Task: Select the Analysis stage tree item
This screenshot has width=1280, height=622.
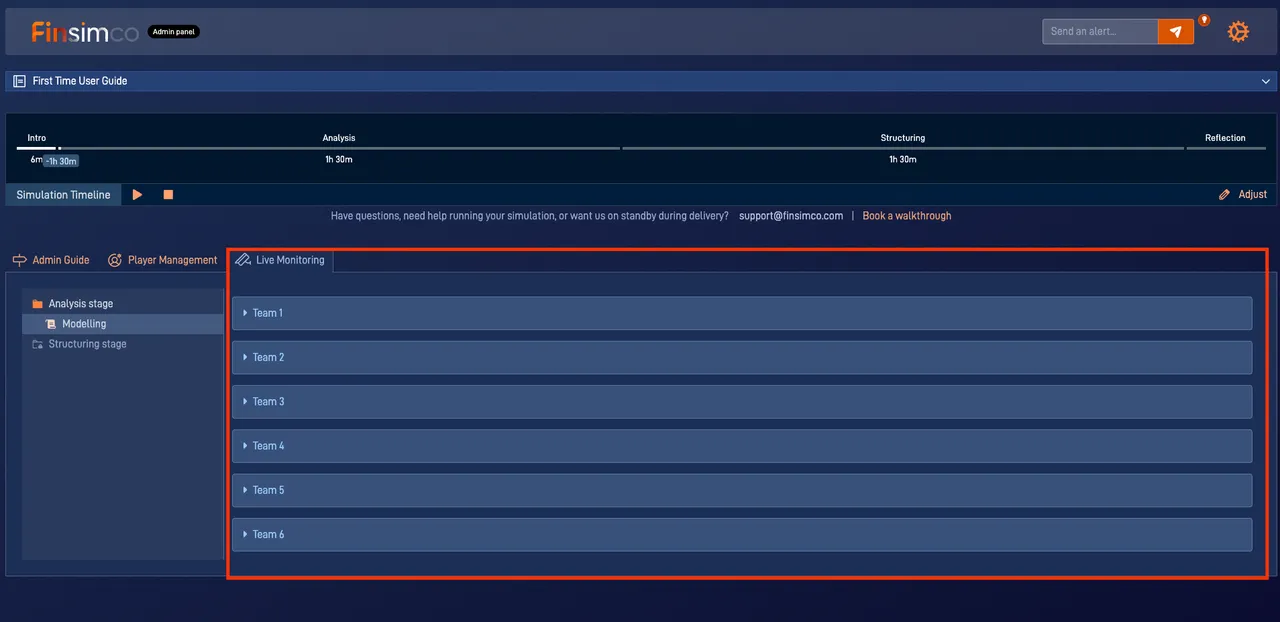Action: (123, 304)
